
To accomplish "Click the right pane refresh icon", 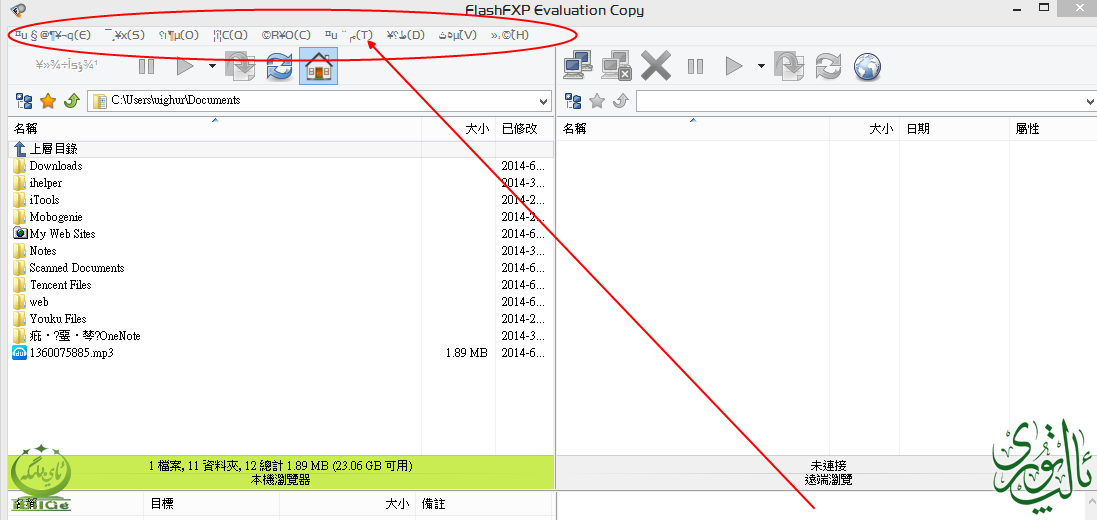I will 828,66.
